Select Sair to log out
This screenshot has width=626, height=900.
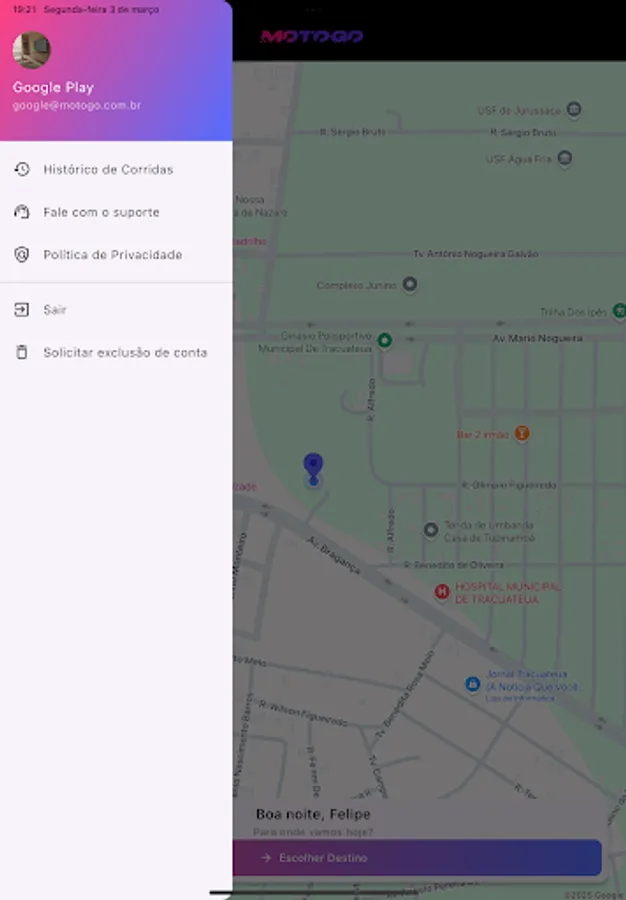click(x=116, y=310)
